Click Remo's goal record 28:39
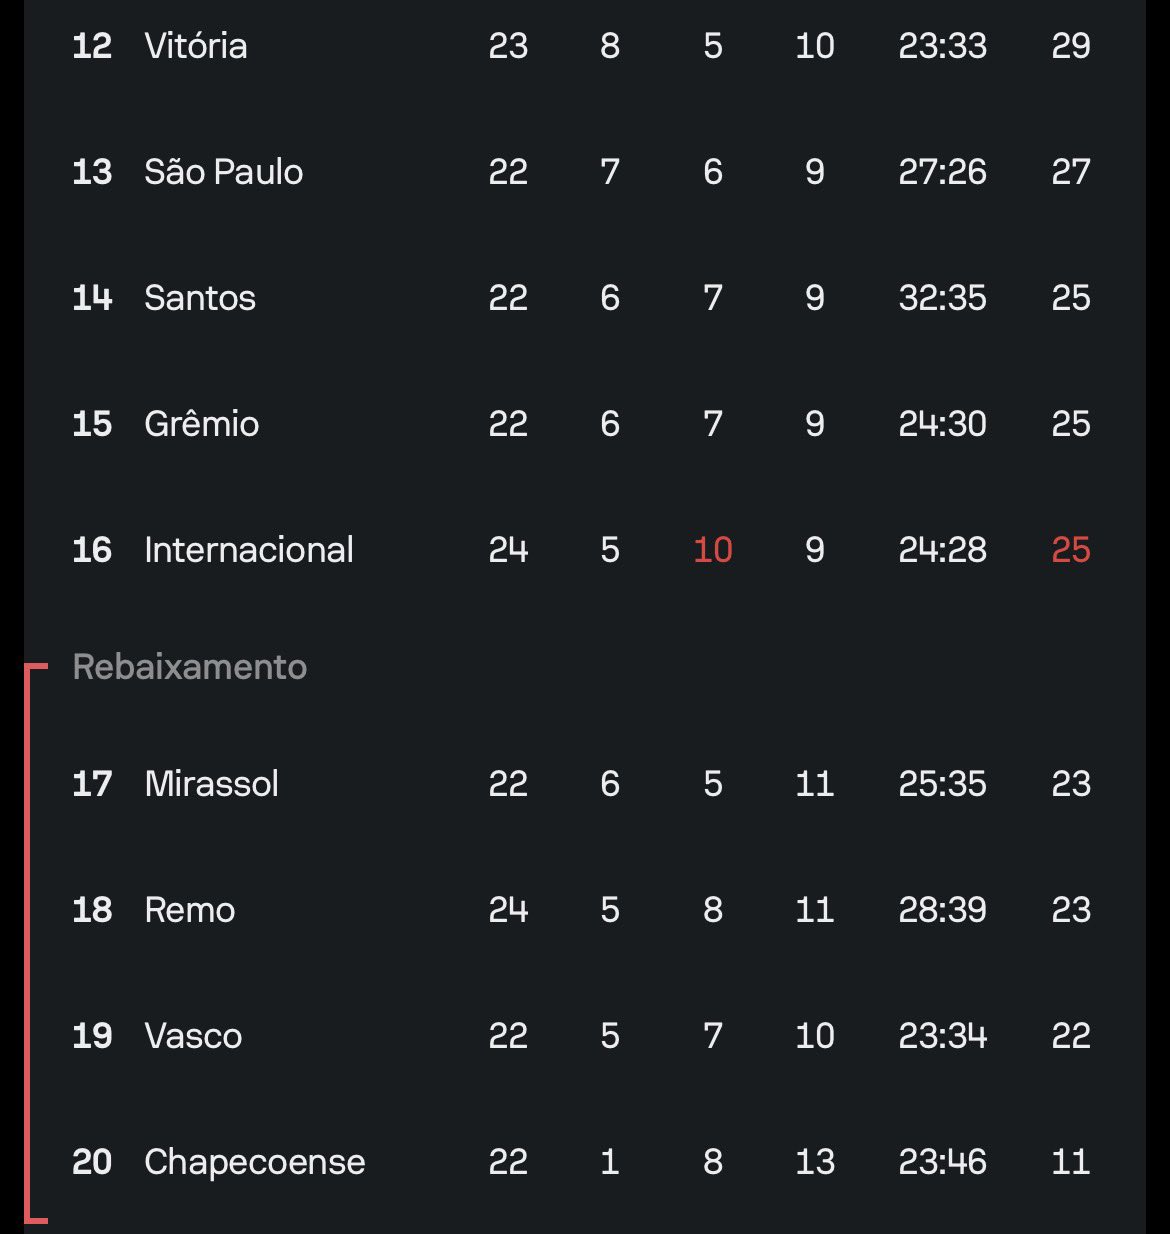 (x=942, y=910)
